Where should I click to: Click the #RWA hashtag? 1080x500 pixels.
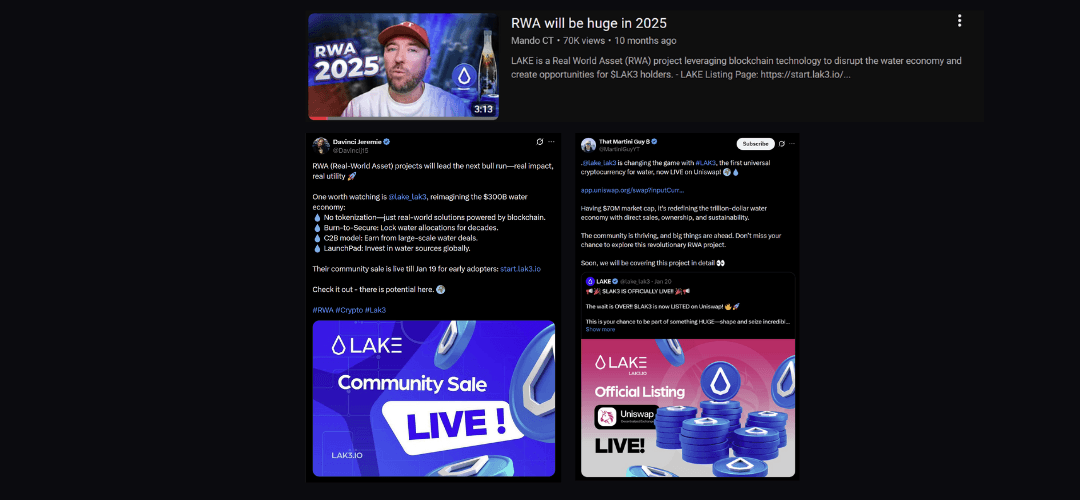323,311
